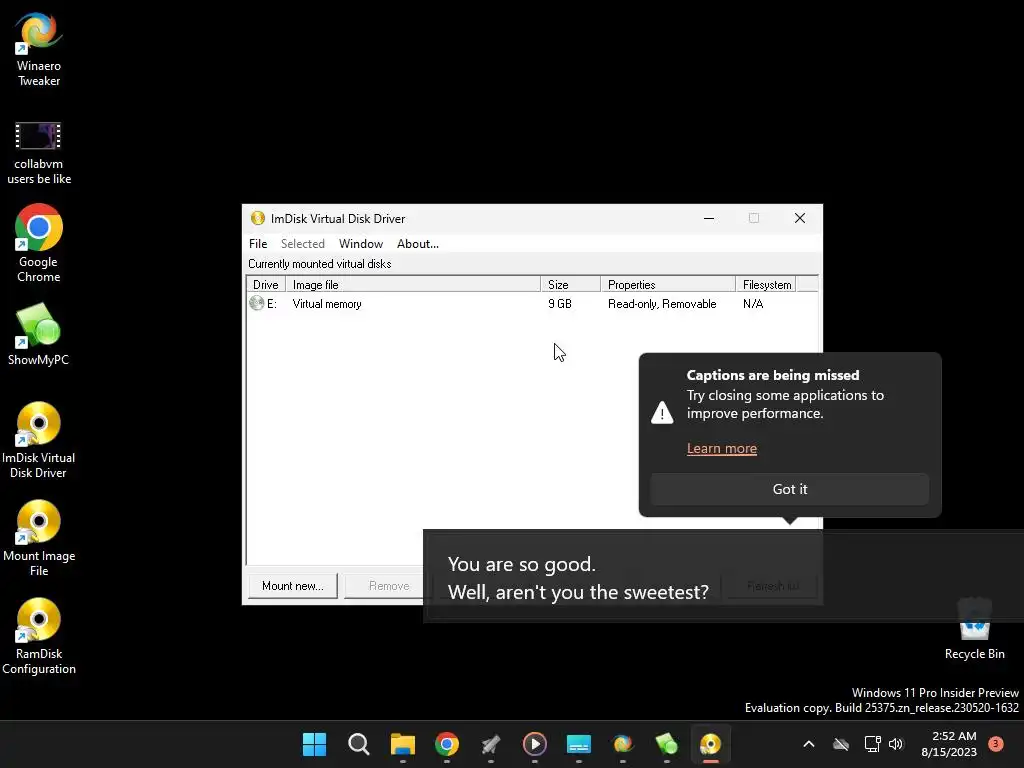Image resolution: width=1024 pixels, height=768 pixels.
Task: Sort by Size column header
Action: 570,285
